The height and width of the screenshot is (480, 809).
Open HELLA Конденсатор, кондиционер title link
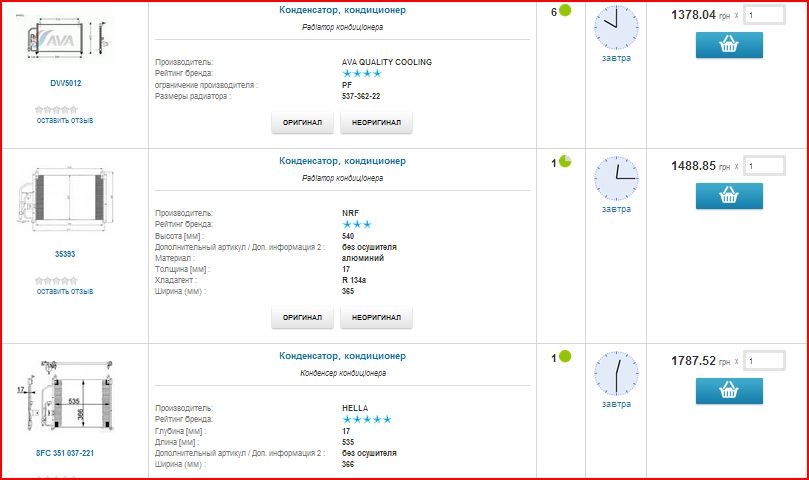[342, 356]
